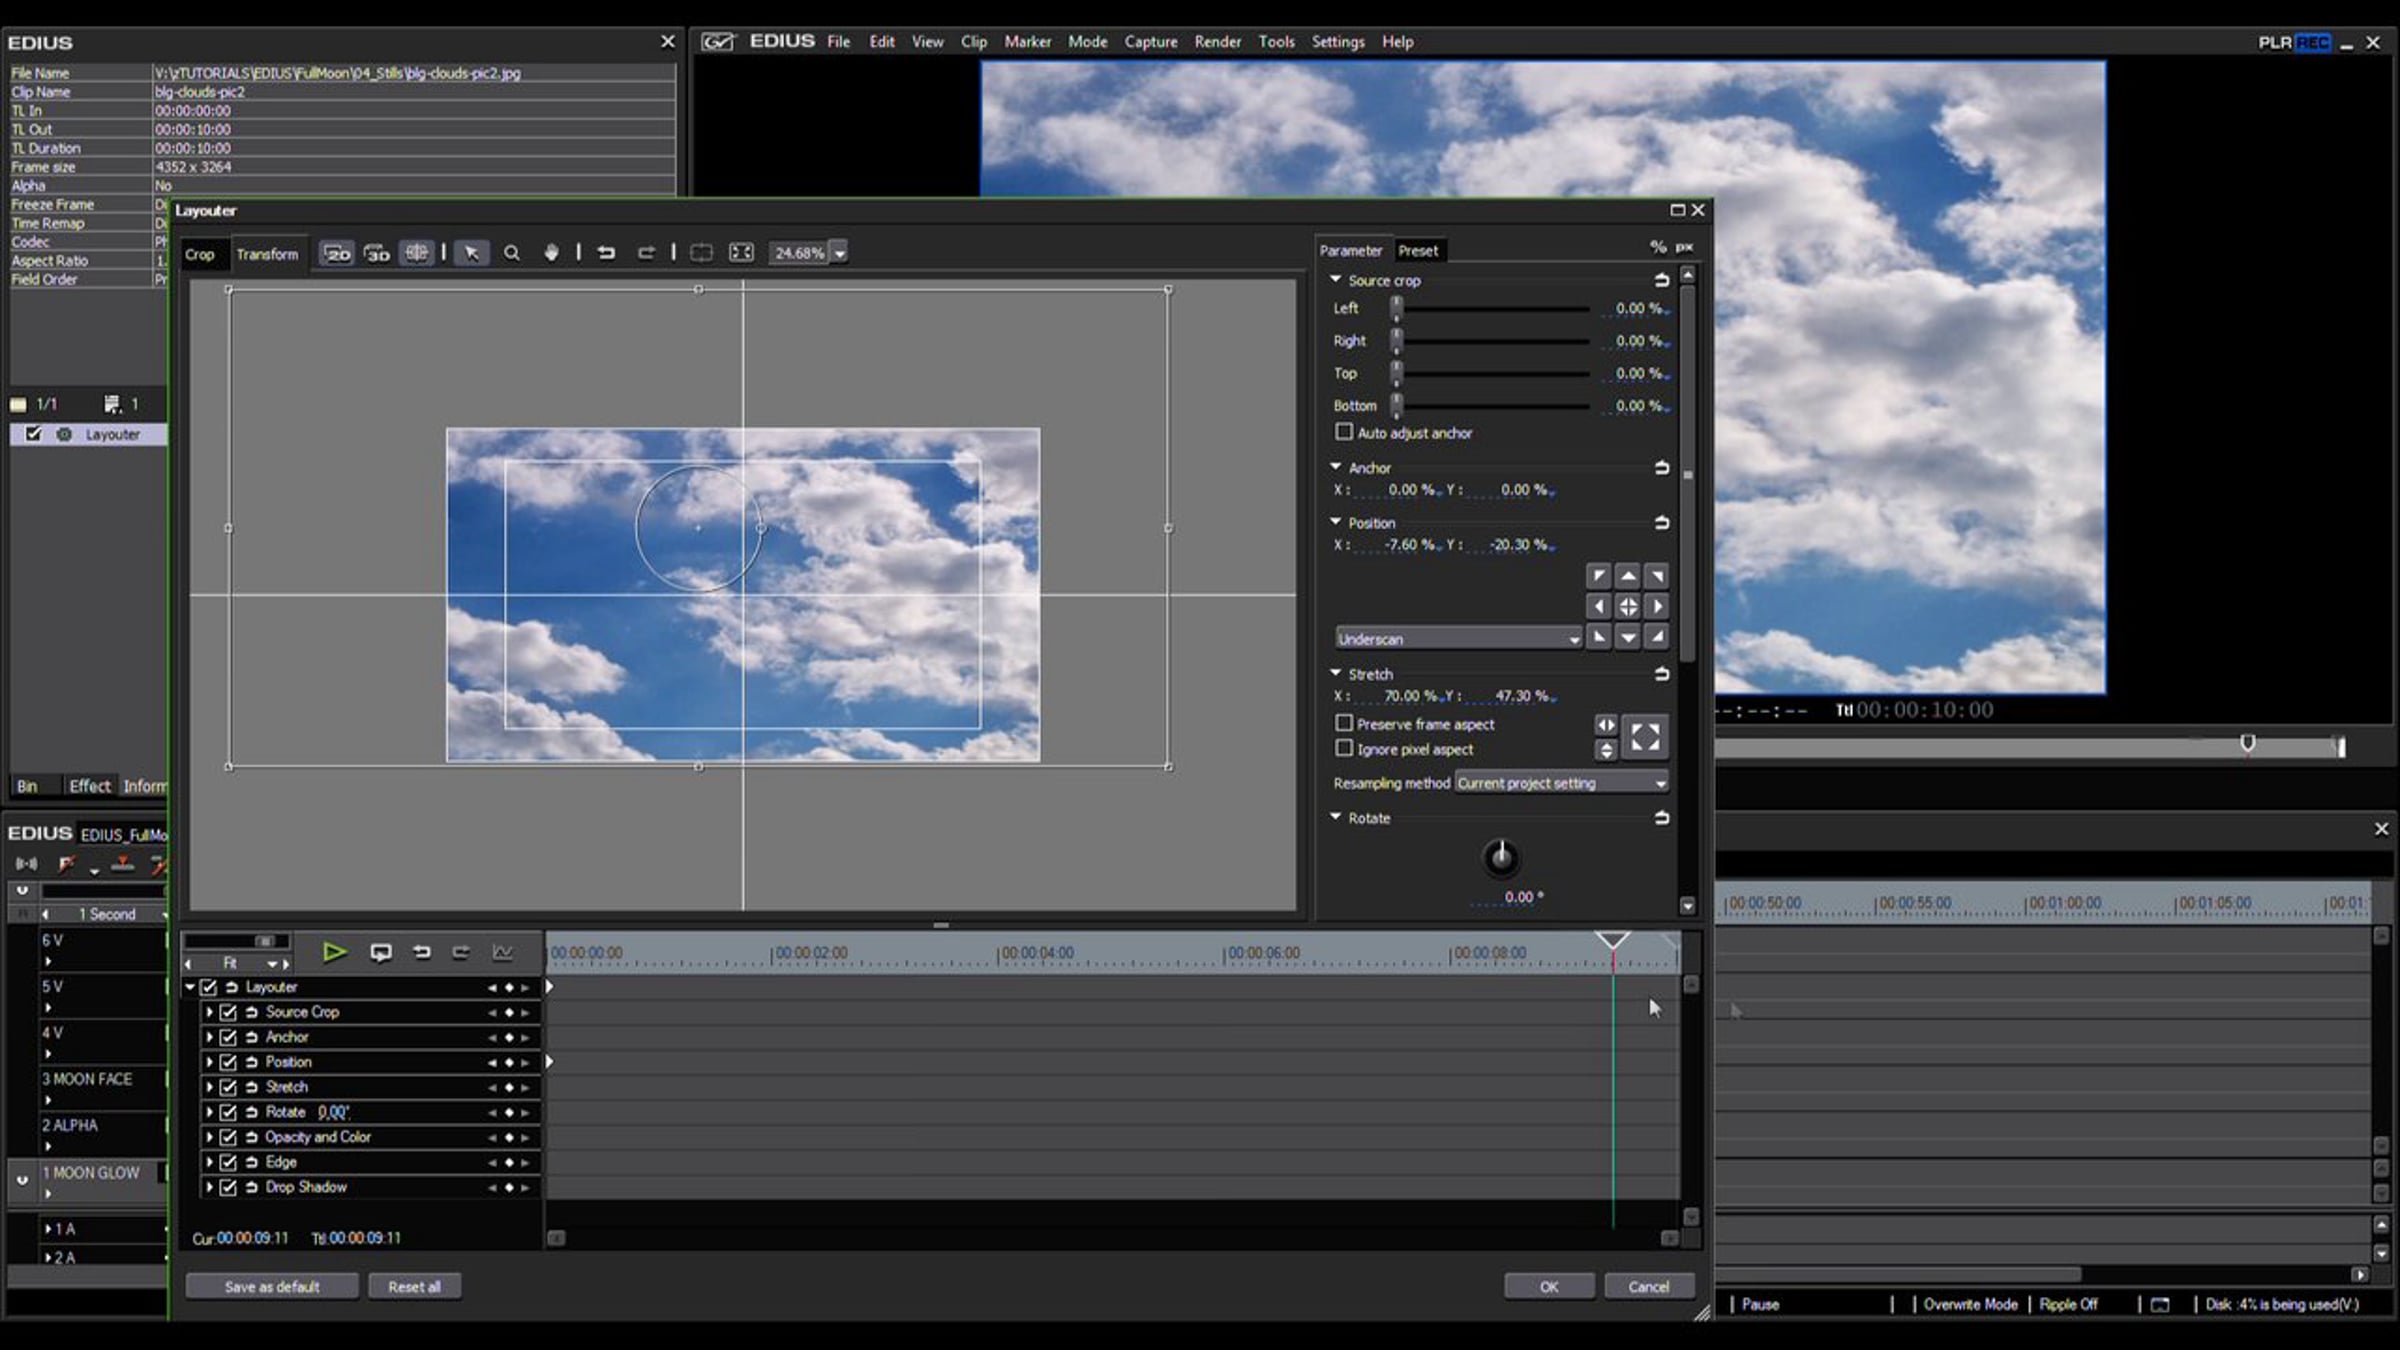Expand the Position track in timeline
This screenshot has height=1350, width=2400.
point(209,1062)
